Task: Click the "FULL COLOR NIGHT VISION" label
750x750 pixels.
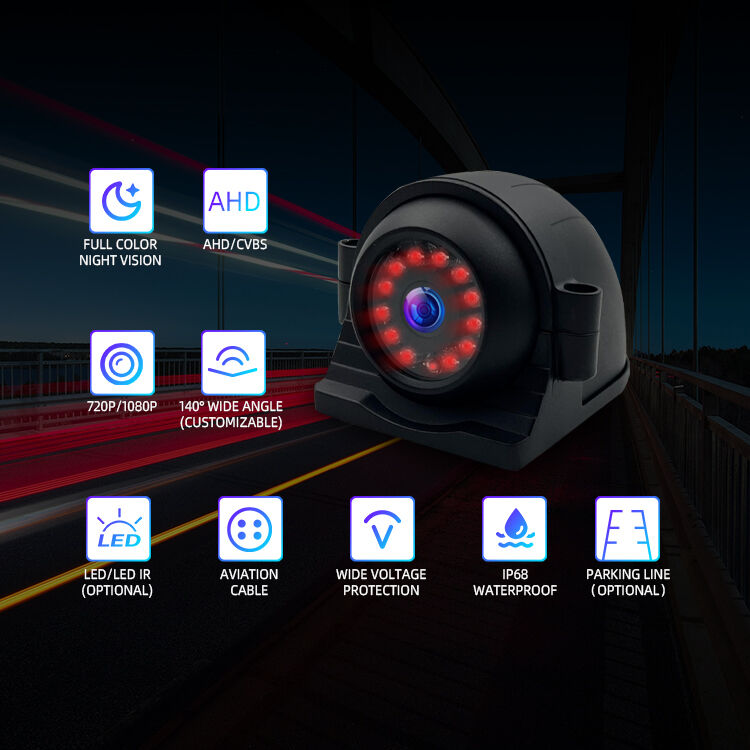Action: pyautogui.click(x=120, y=252)
